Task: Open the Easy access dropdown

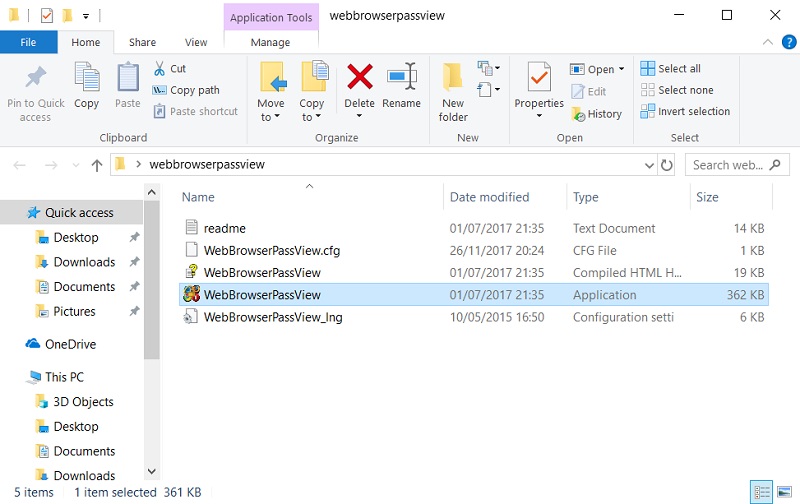Action: [x=488, y=90]
